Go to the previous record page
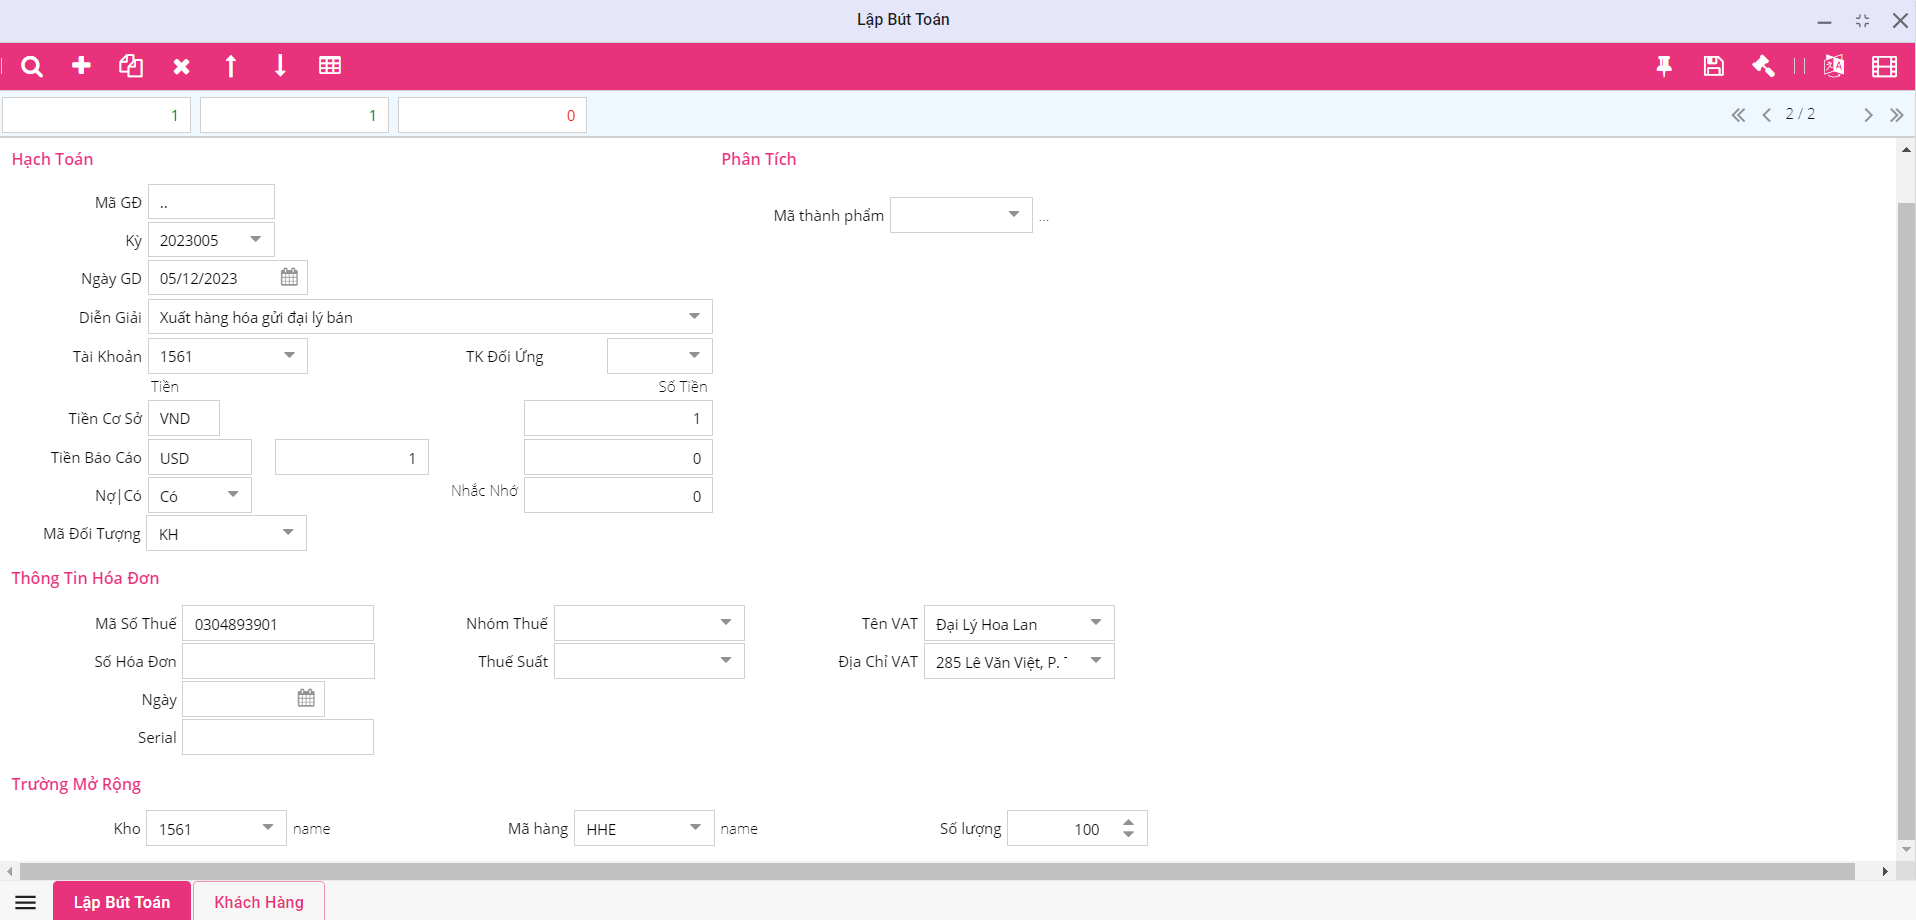Screen dimensions: 1916x920 (1767, 115)
